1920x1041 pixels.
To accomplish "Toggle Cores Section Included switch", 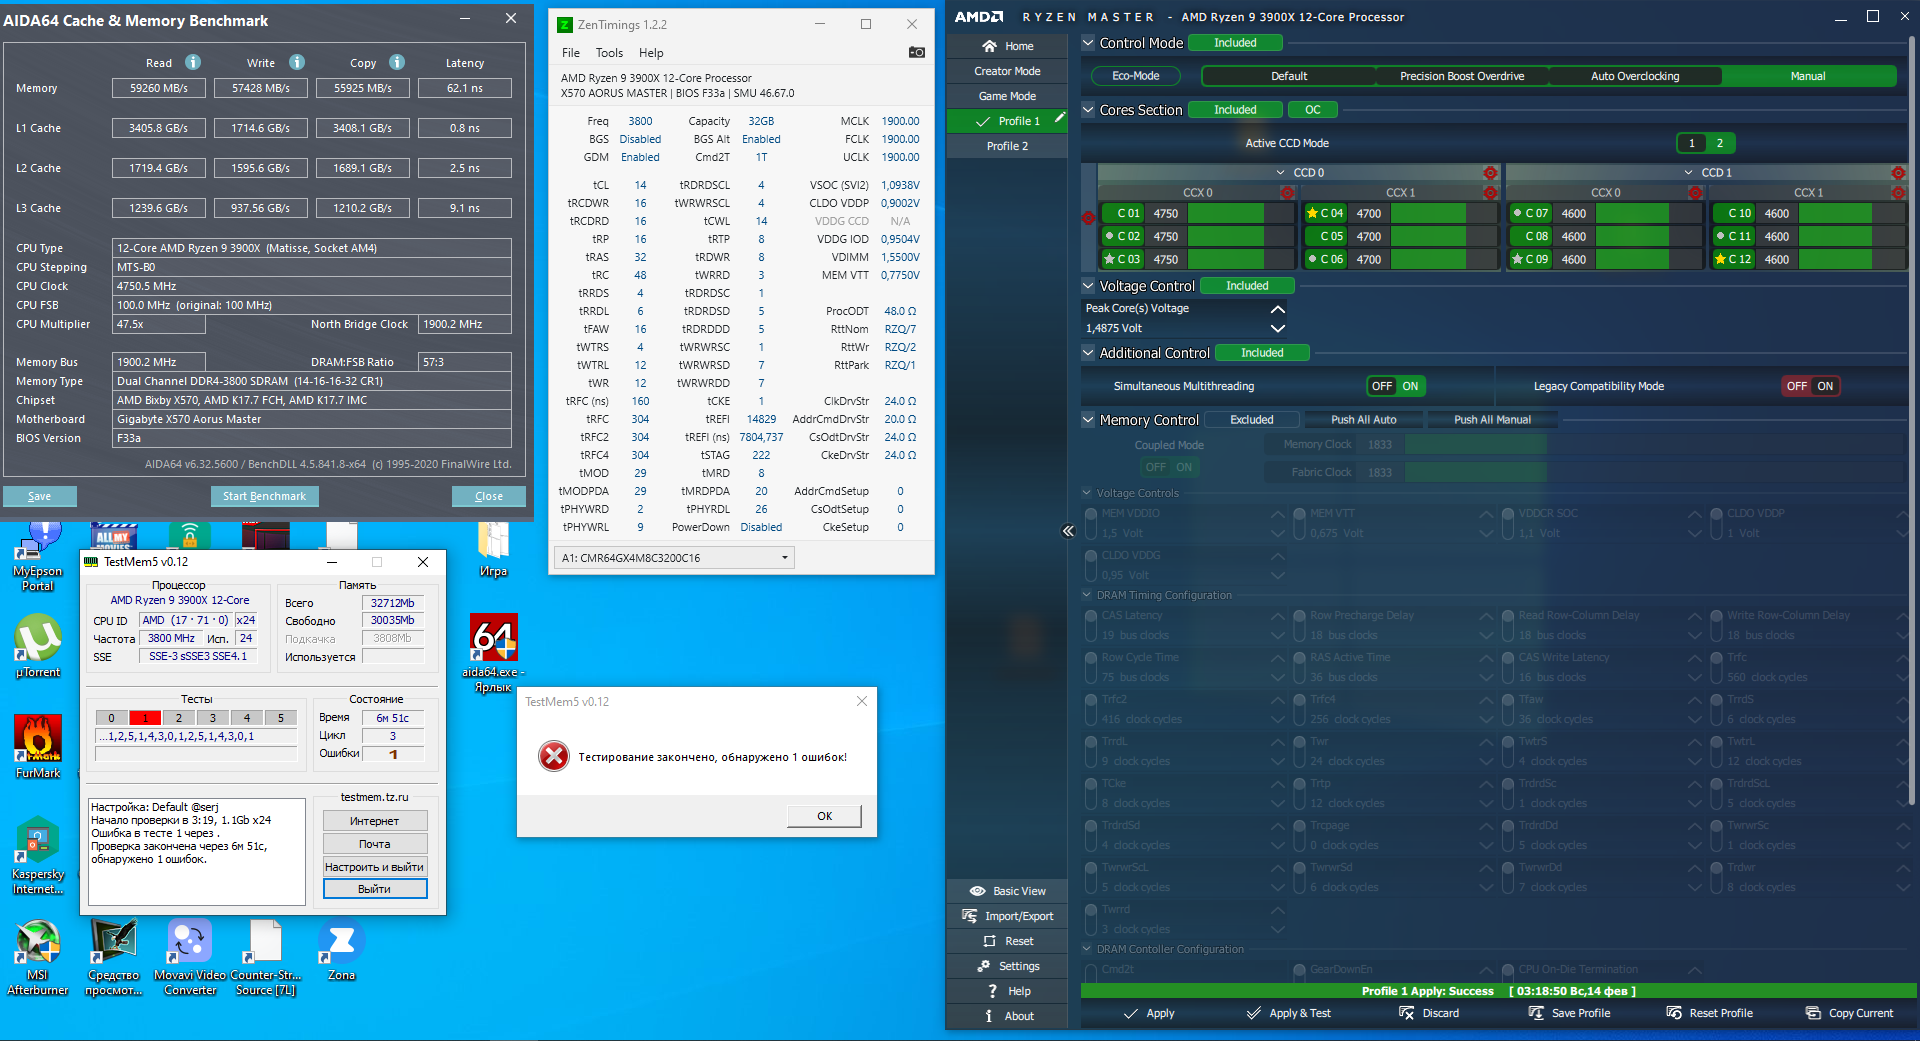I will coord(1235,110).
